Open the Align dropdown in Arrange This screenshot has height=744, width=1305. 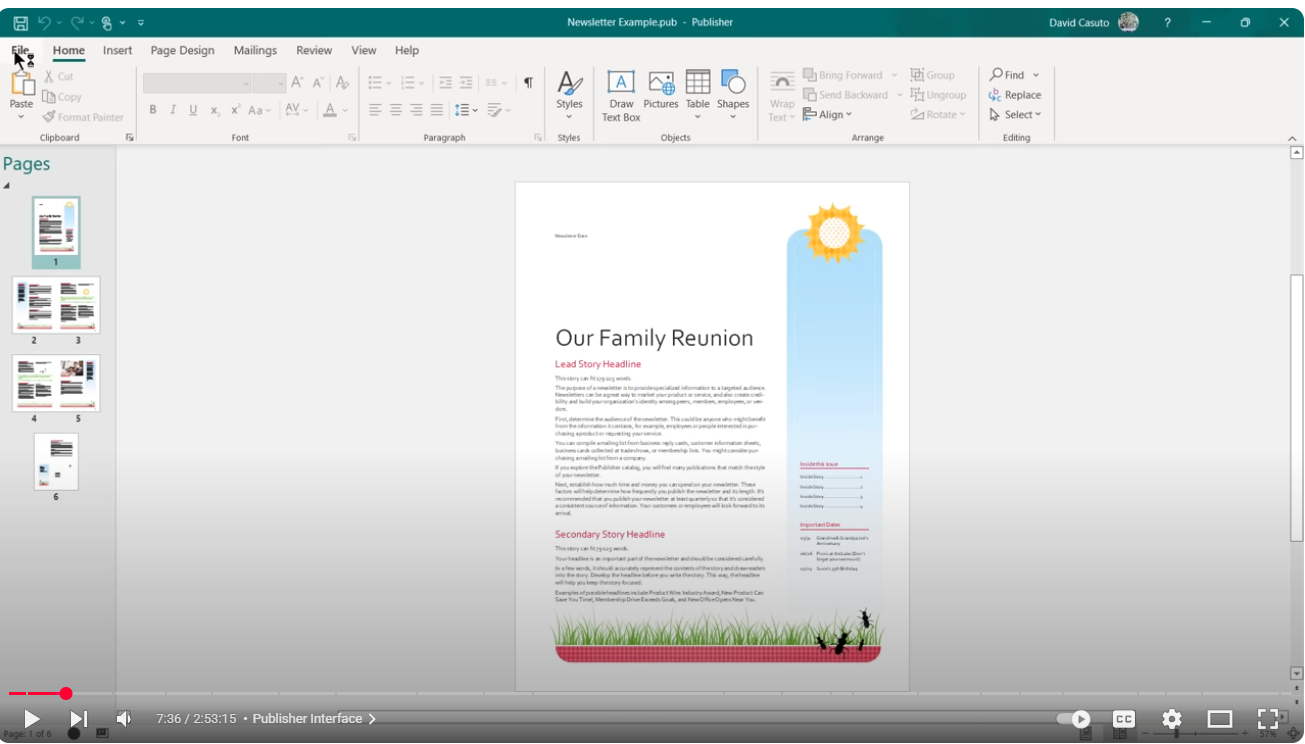point(829,115)
